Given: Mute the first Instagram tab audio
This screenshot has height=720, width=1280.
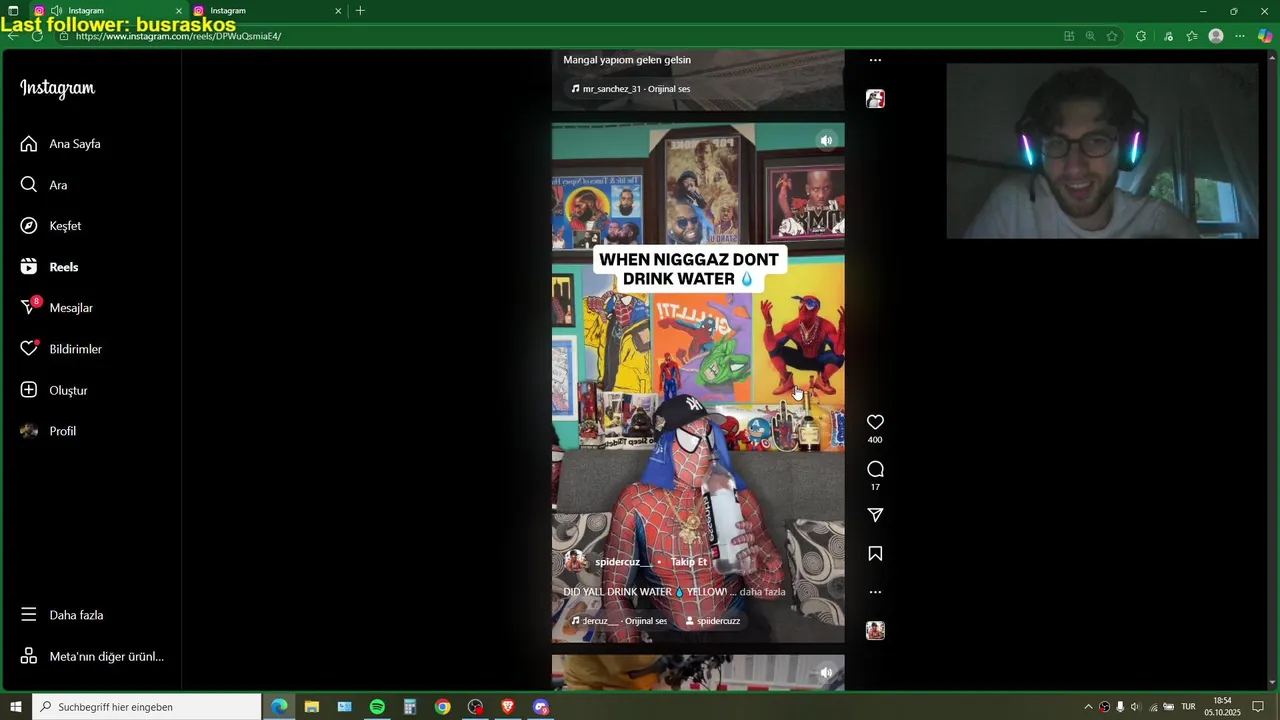Looking at the screenshot, I should 56,11.
